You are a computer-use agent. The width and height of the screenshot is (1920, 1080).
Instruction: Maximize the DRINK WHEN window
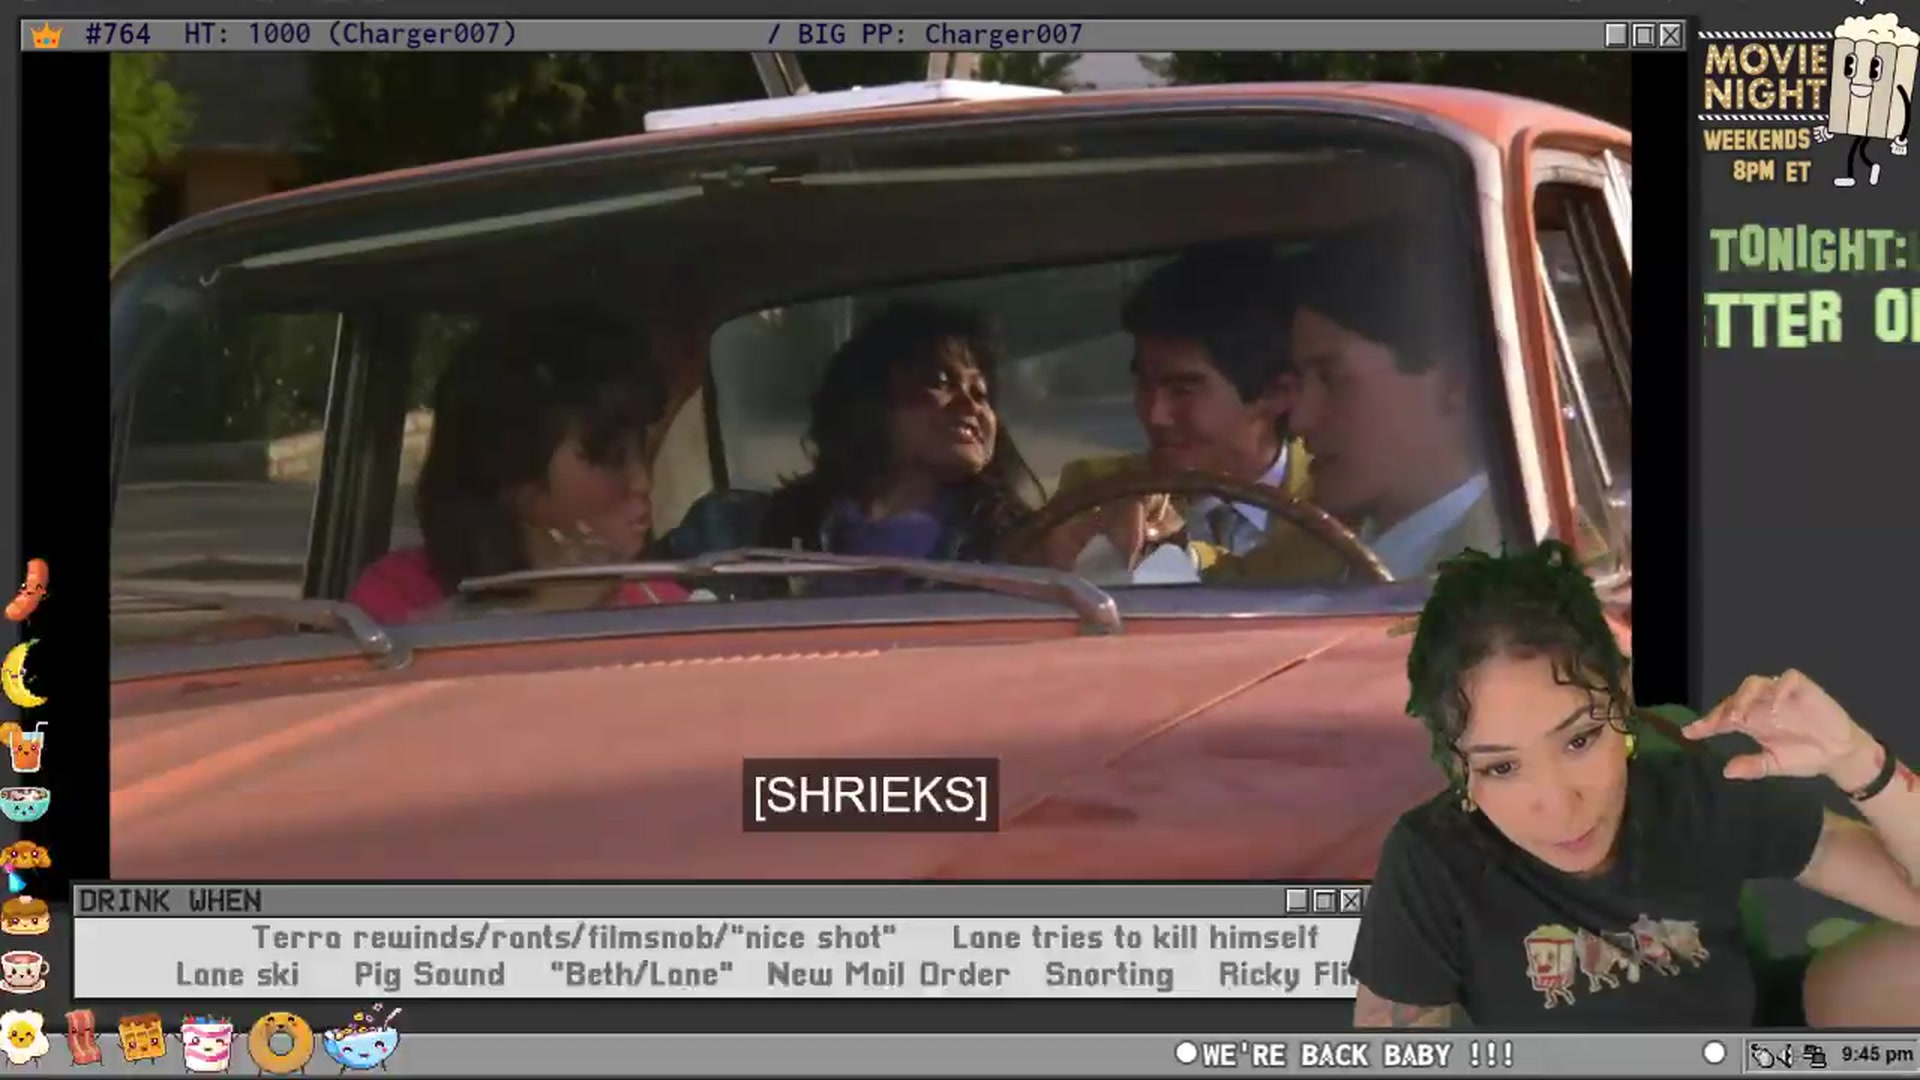point(1324,901)
